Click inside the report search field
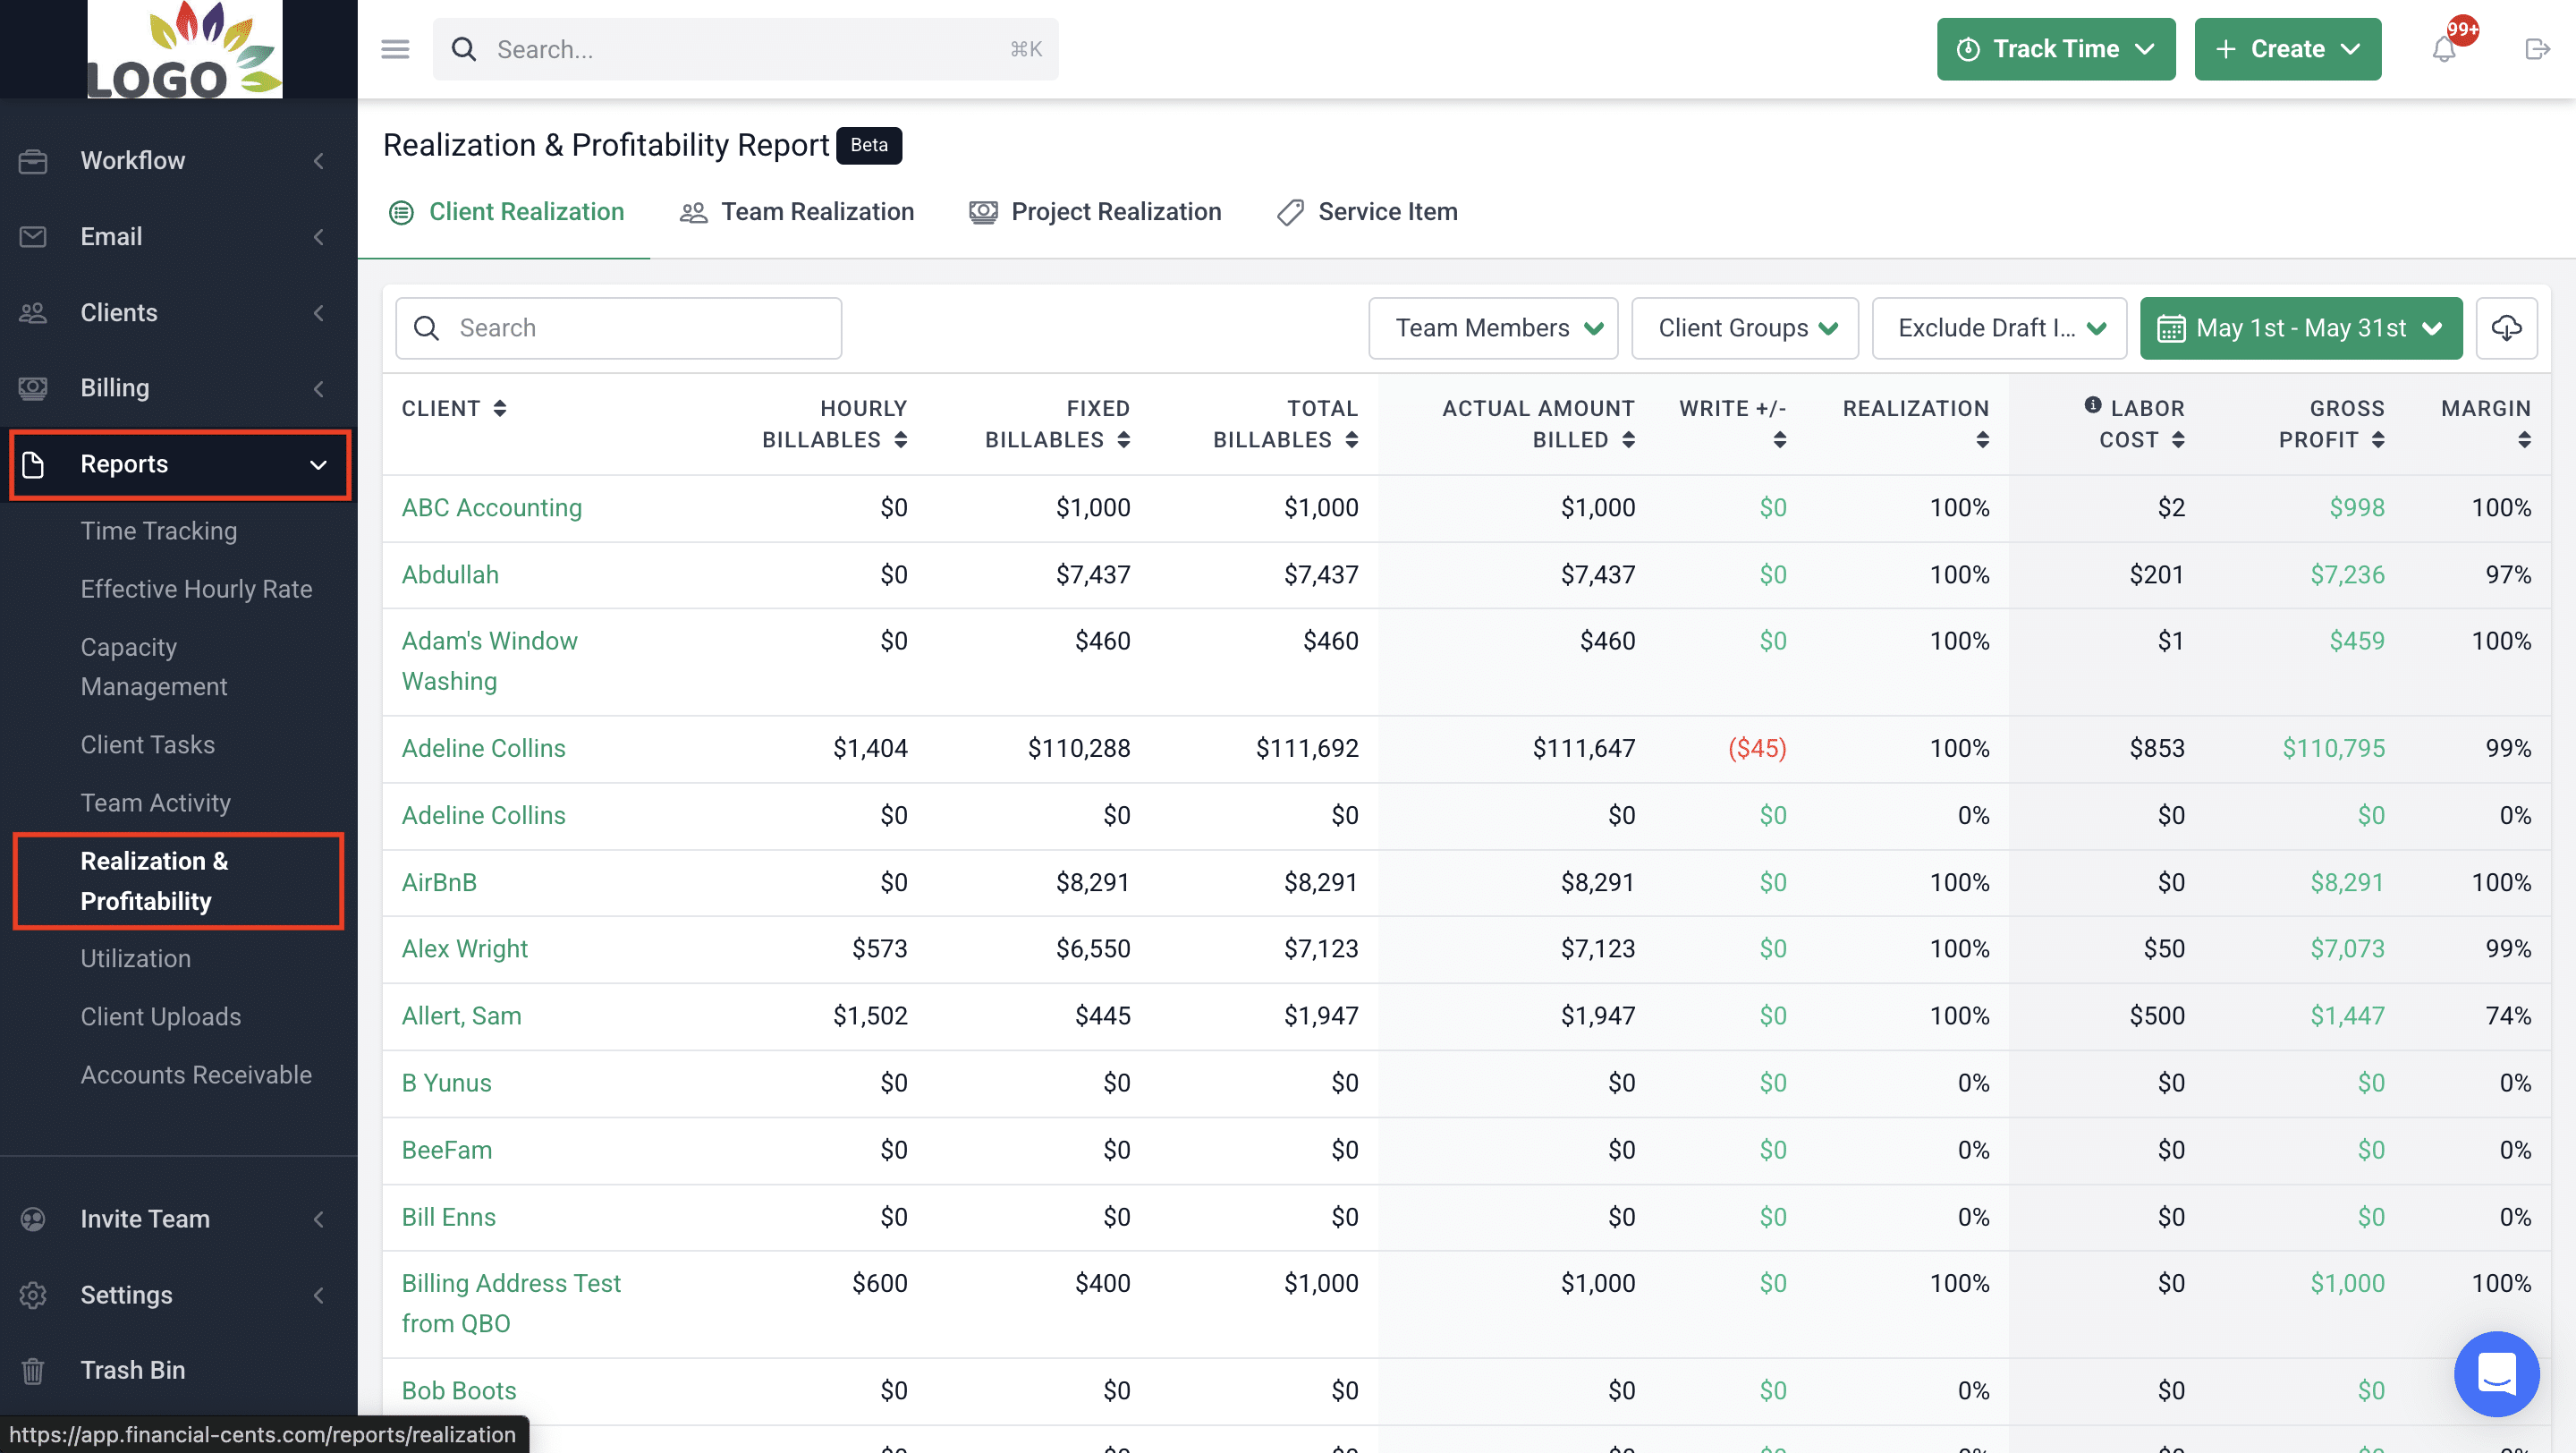Image resolution: width=2576 pixels, height=1453 pixels. 618,327
